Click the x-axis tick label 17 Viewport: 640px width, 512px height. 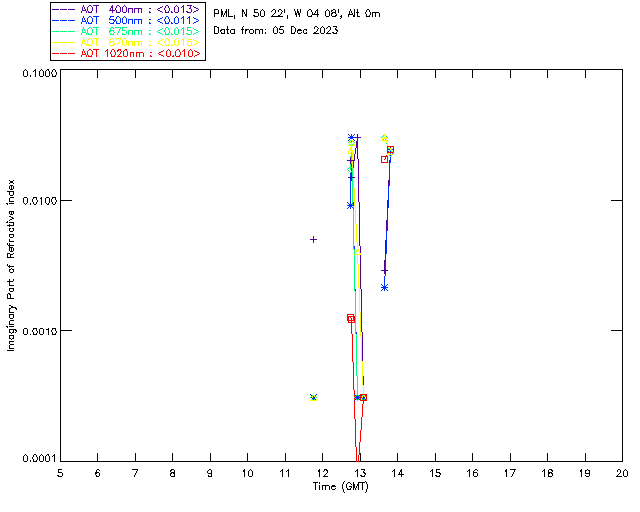pos(510,473)
